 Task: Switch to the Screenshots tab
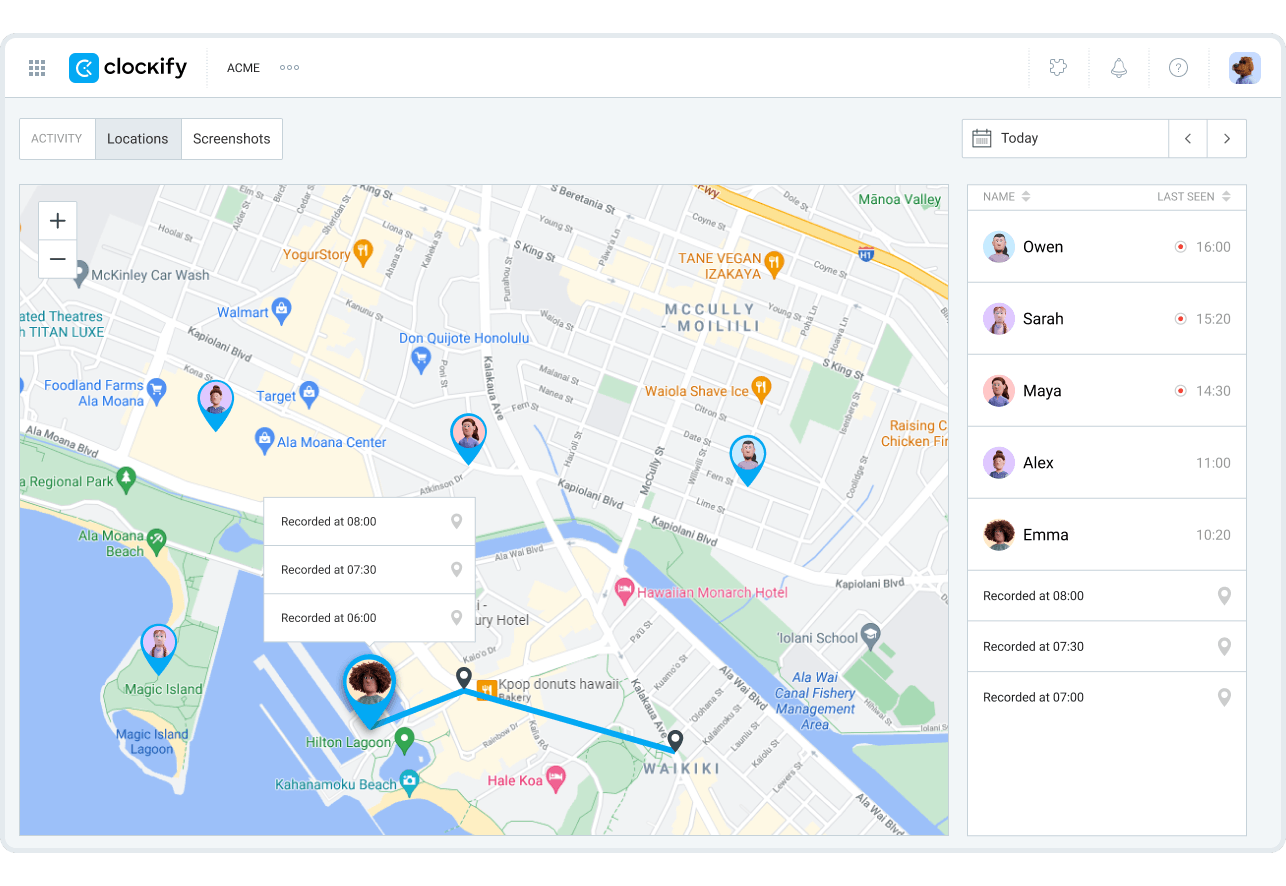pos(232,139)
